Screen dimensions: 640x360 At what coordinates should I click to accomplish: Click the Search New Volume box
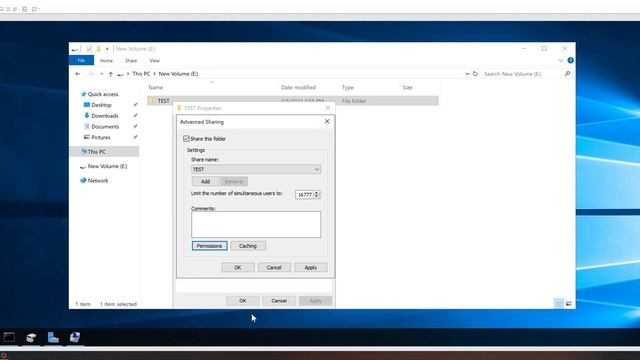pyautogui.click(x=522, y=74)
